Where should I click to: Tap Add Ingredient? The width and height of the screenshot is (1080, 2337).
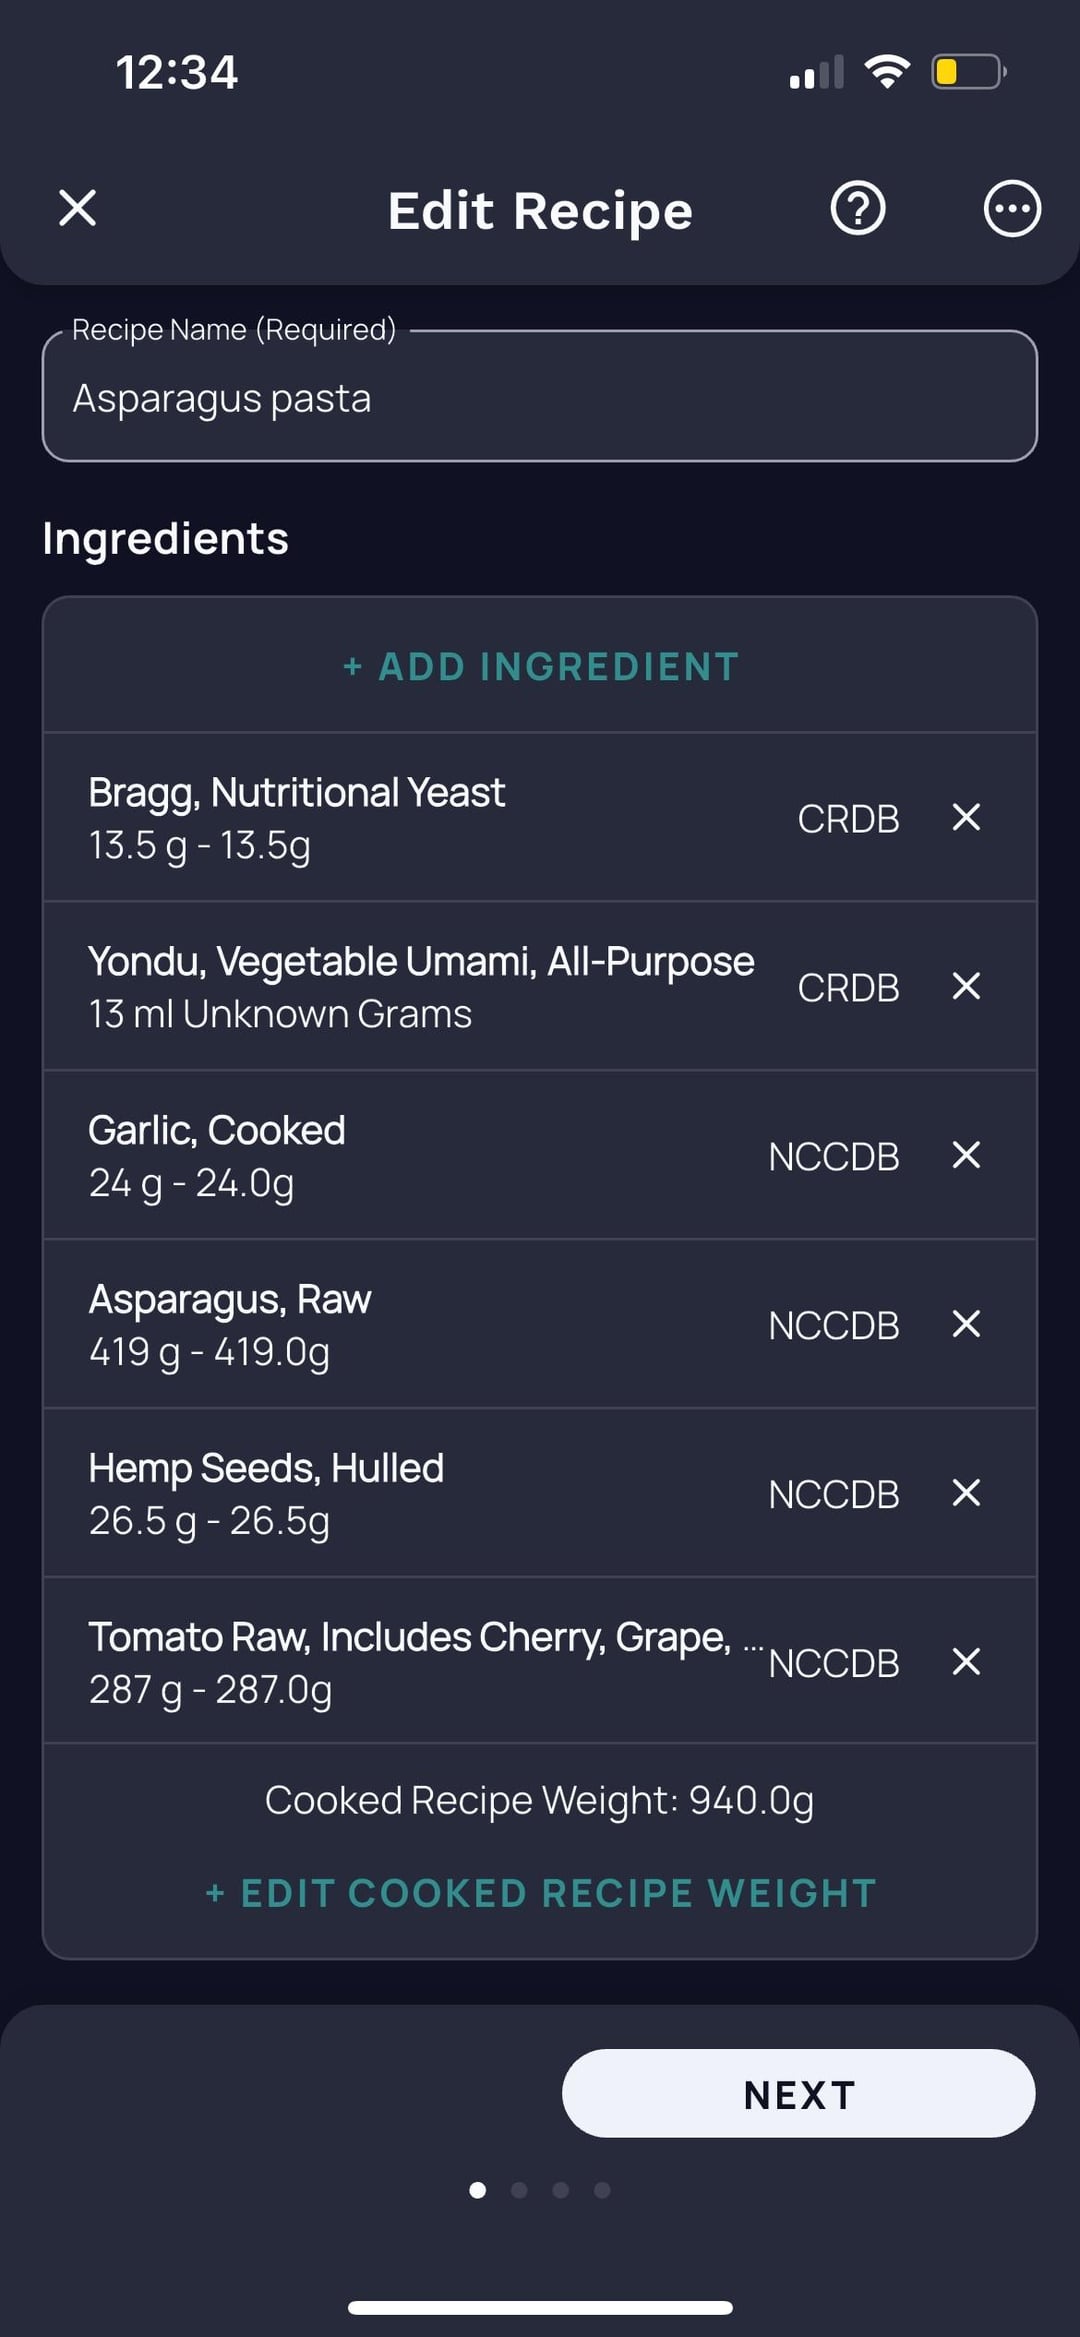coord(540,667)
